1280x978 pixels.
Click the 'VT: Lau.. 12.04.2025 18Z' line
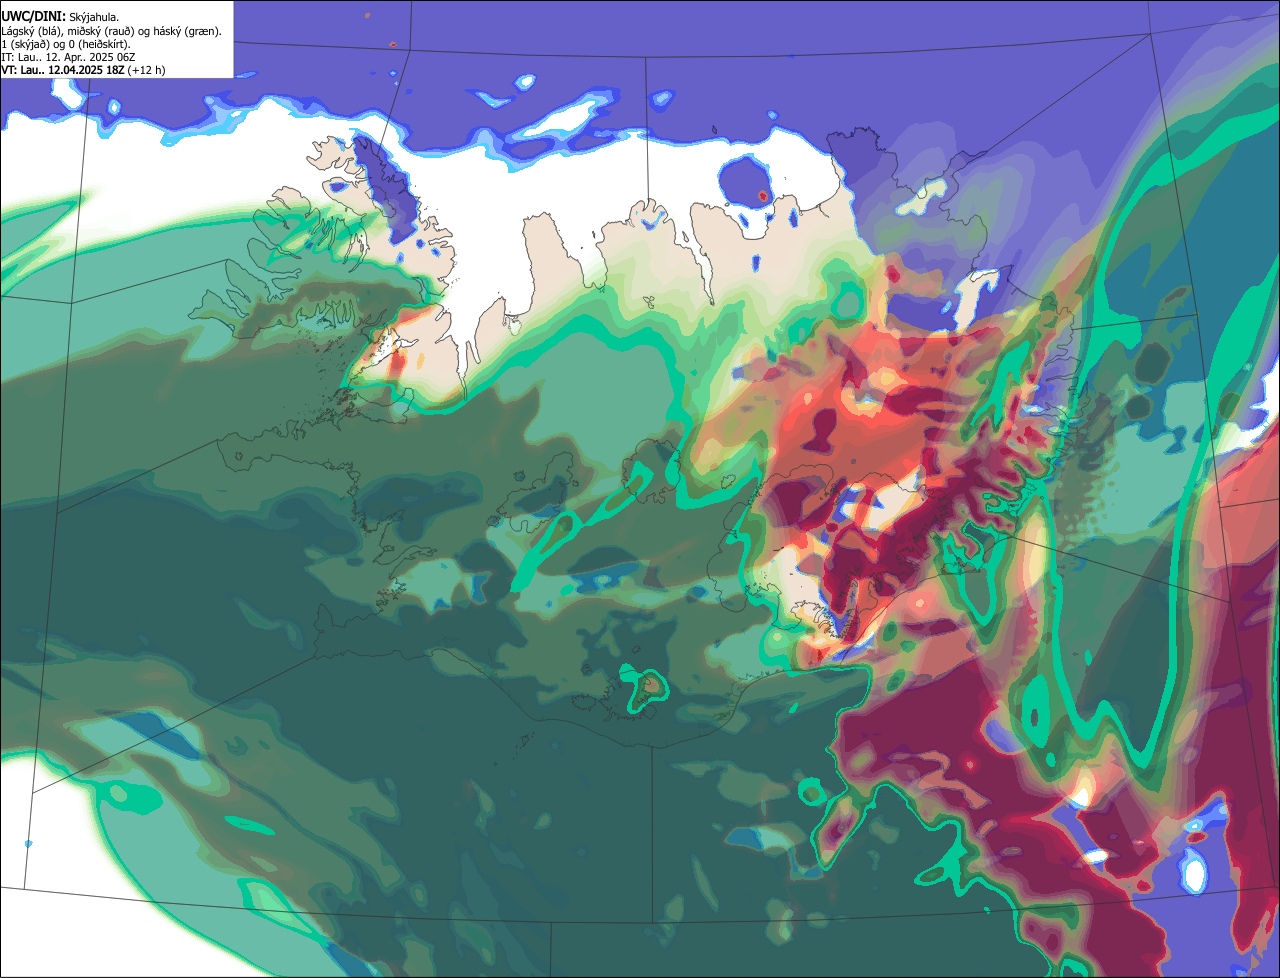(83, 70)
